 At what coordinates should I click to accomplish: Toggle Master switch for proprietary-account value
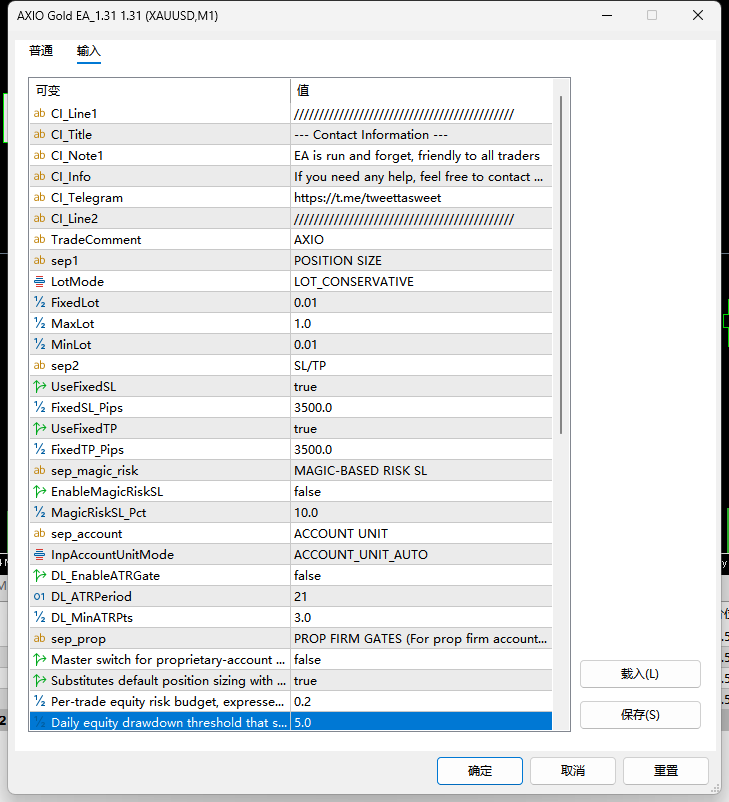tap(421, 659)
